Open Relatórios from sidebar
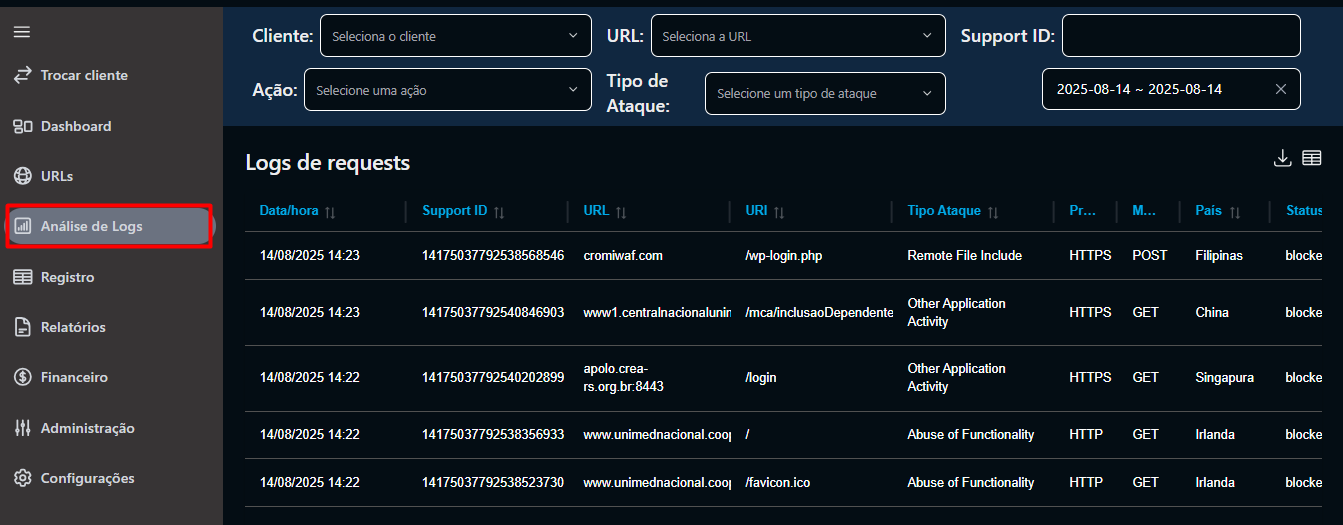The image size is (1343, 525). coord(73,327)
